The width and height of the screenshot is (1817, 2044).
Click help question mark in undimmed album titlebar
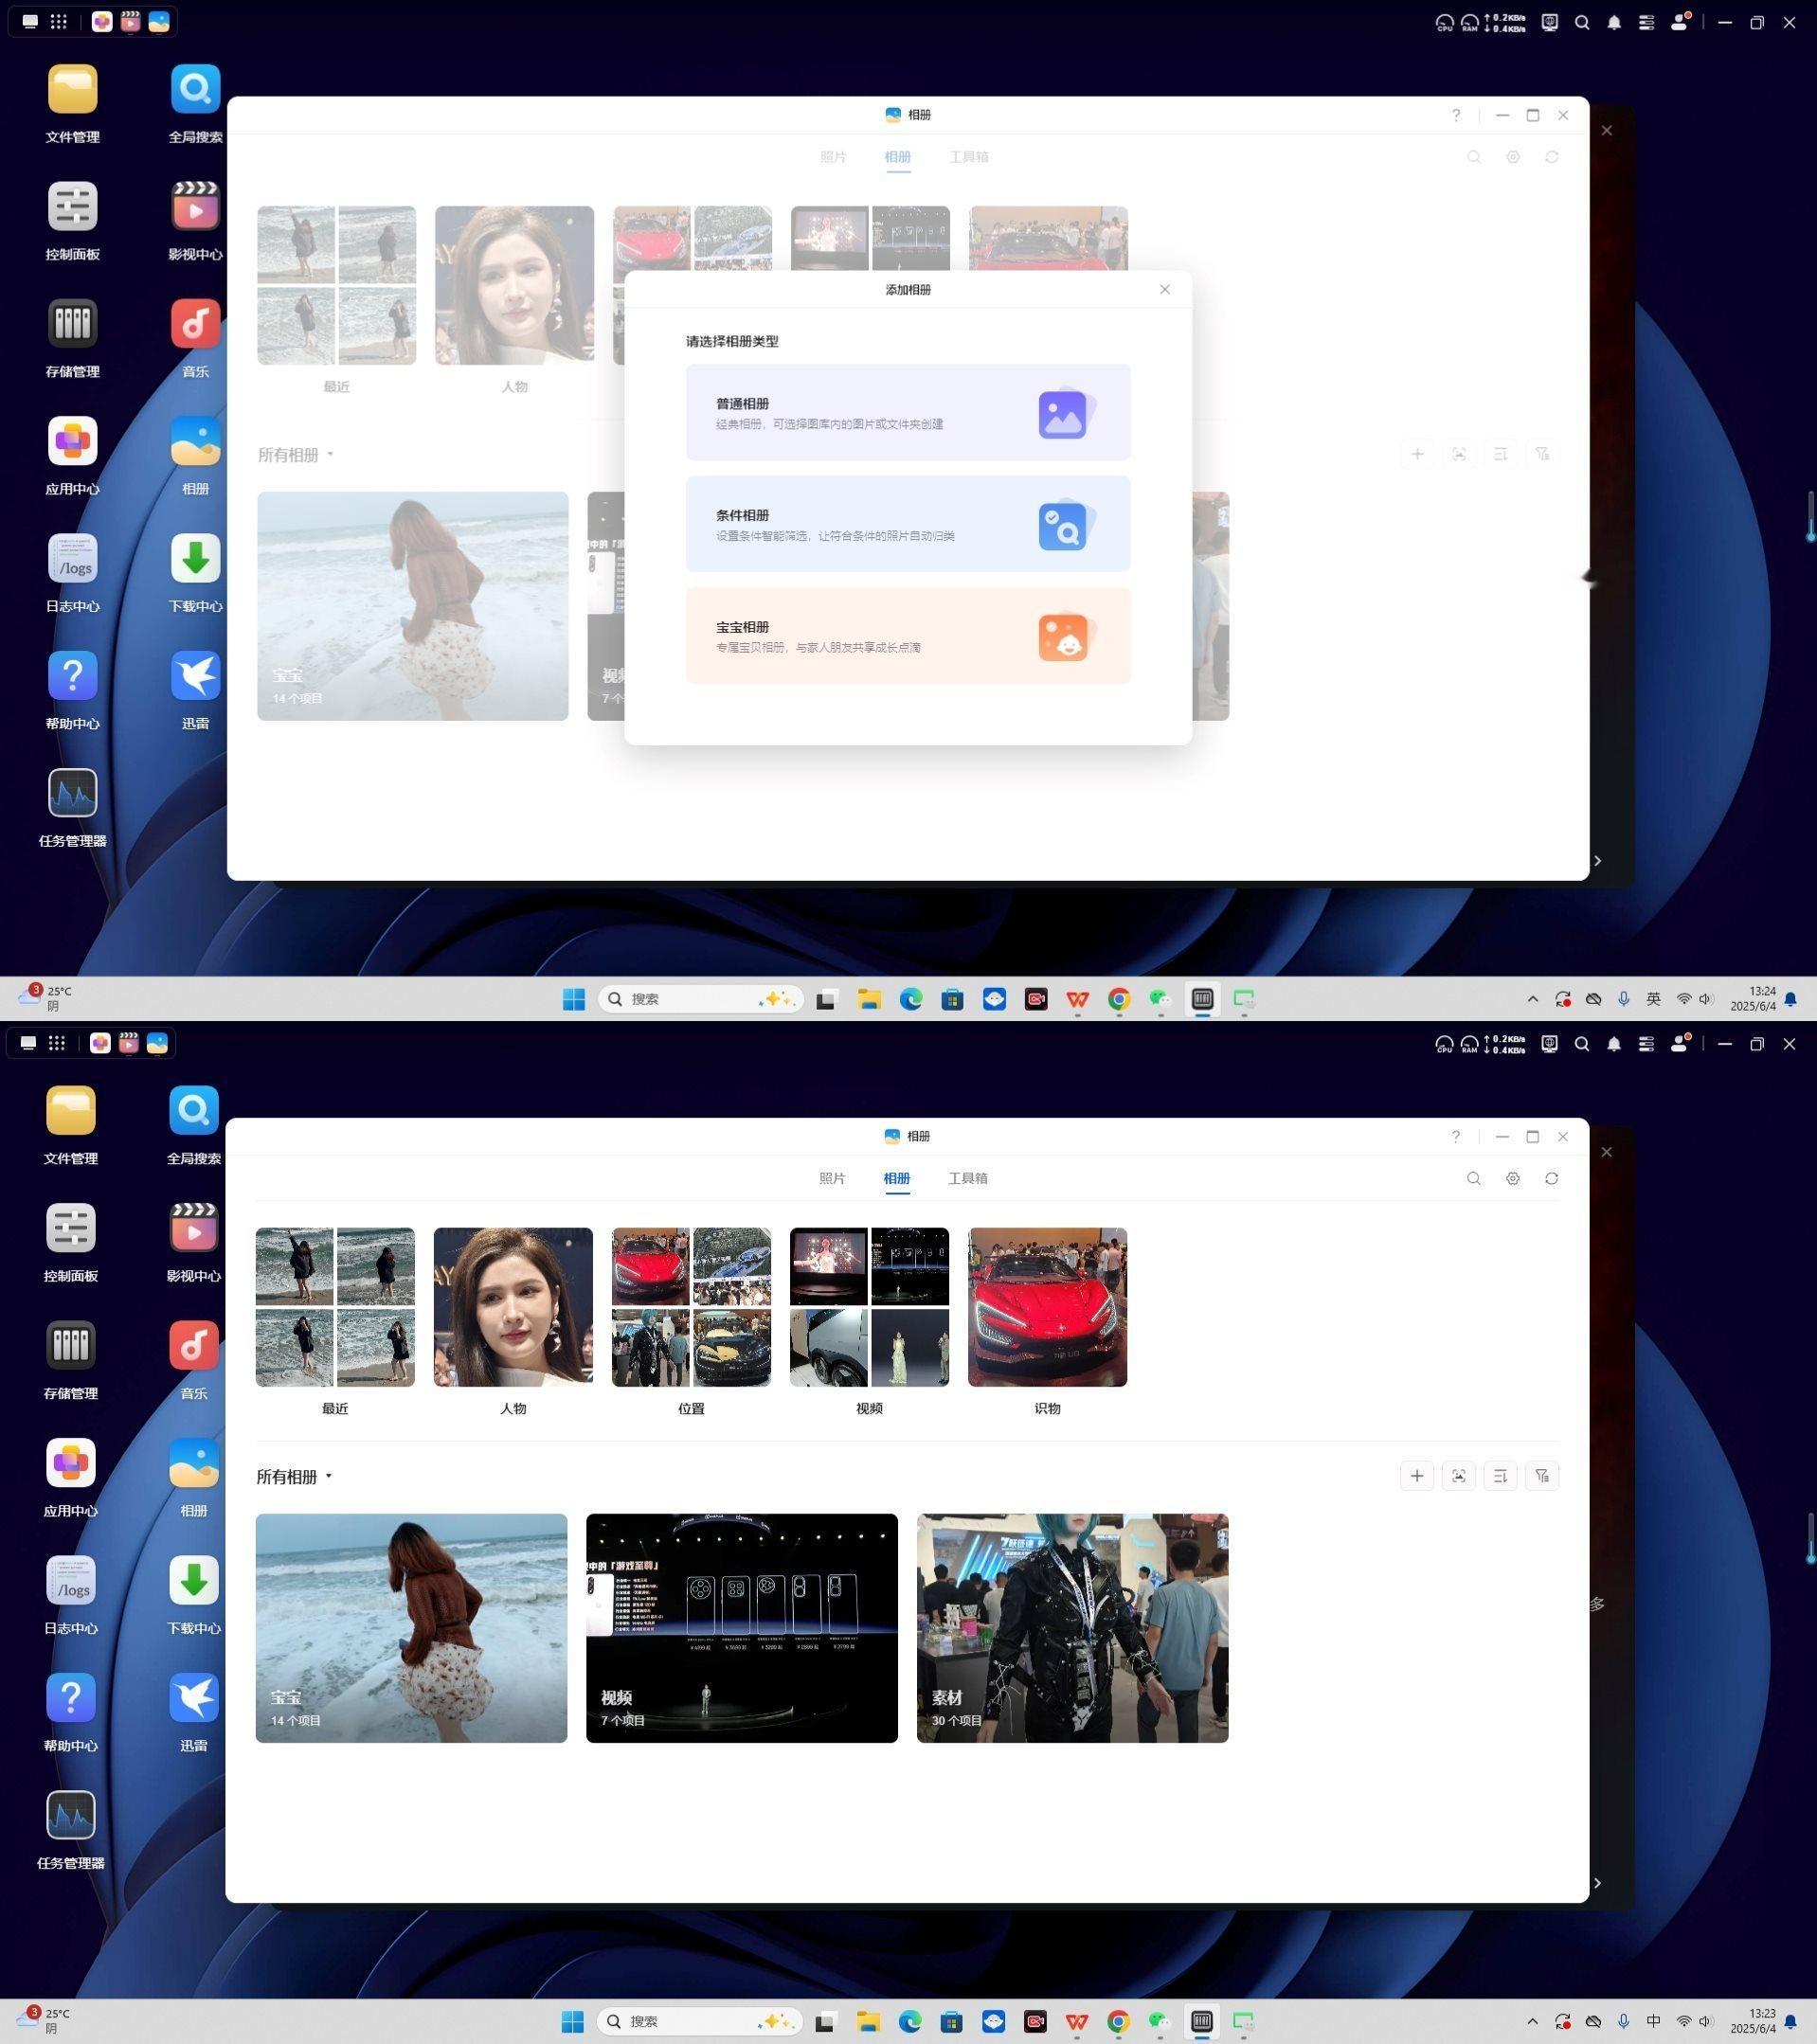1456,1137
